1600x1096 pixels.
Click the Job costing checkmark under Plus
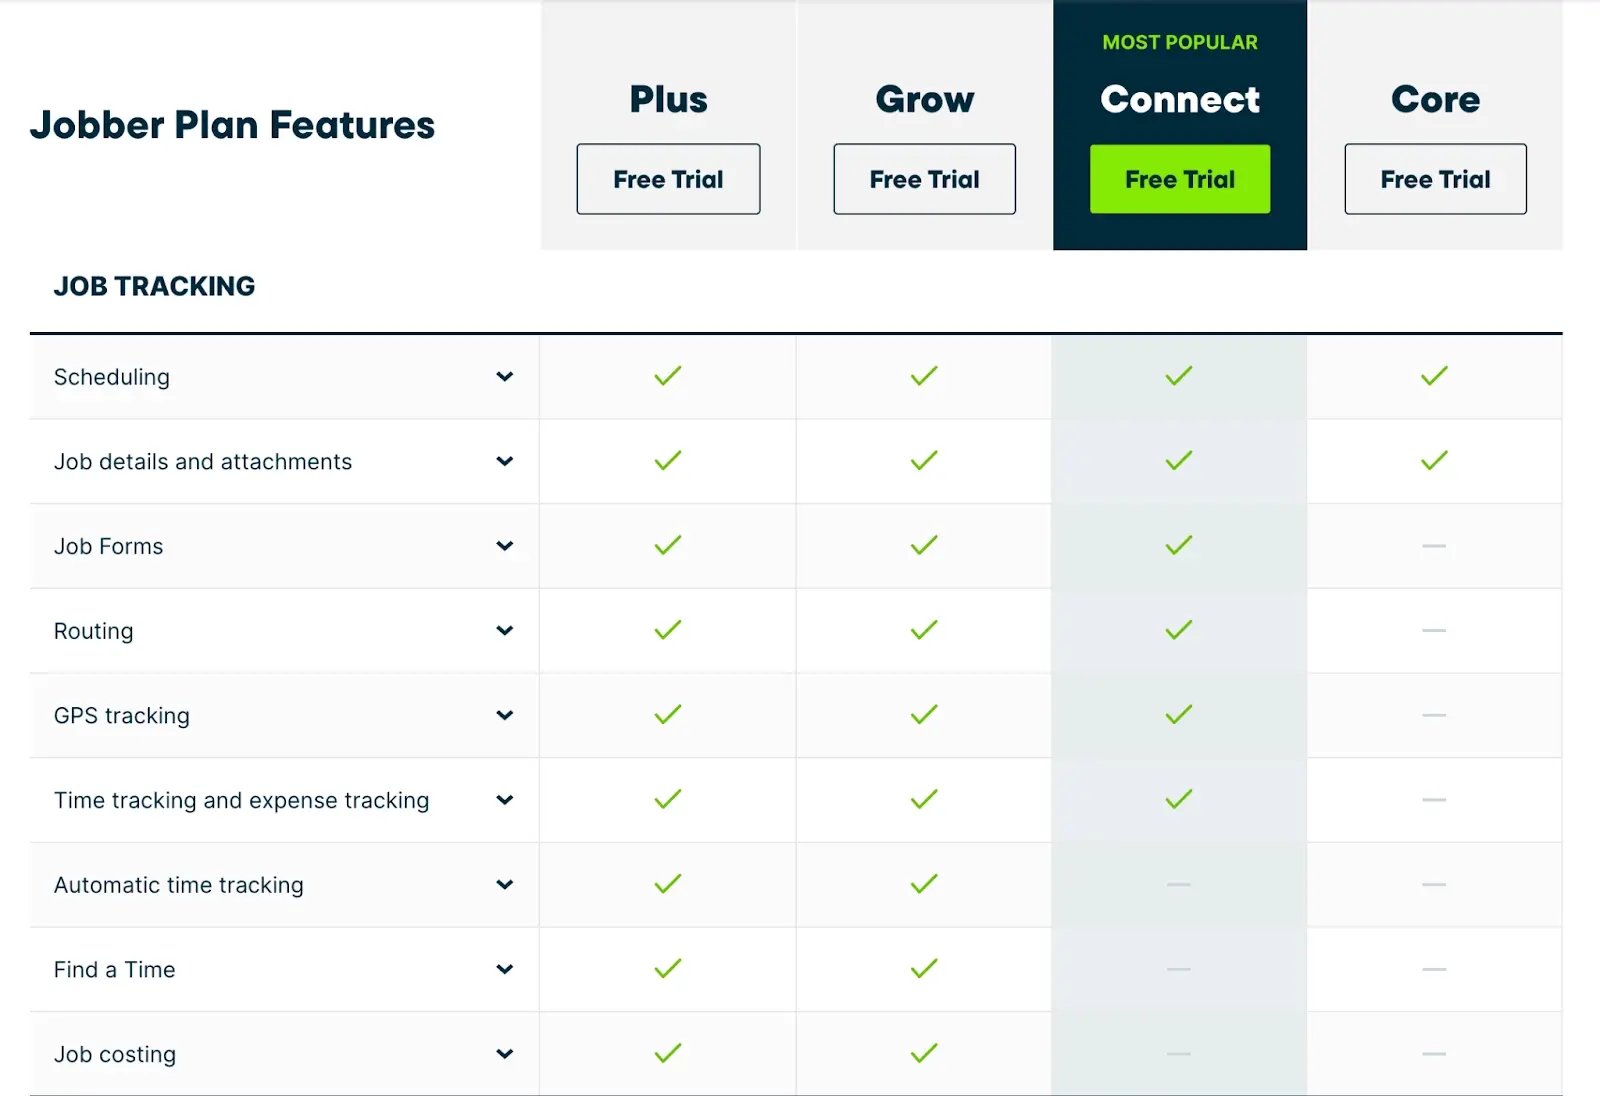667,1053
